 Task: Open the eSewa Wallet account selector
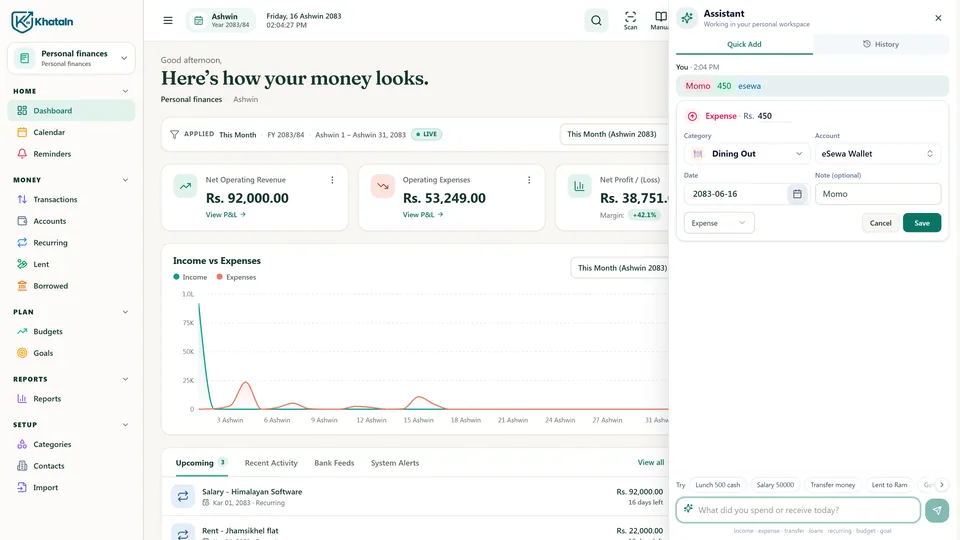pos(877,154)
